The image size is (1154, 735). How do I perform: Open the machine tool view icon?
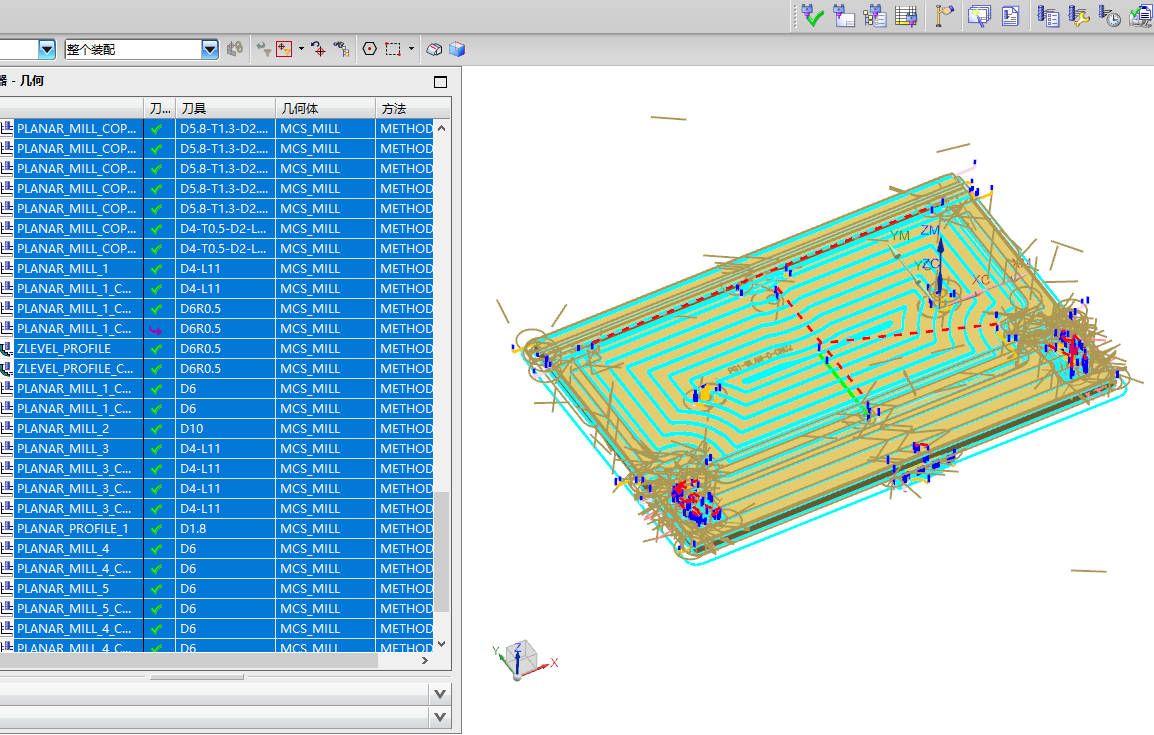[845, 15]
